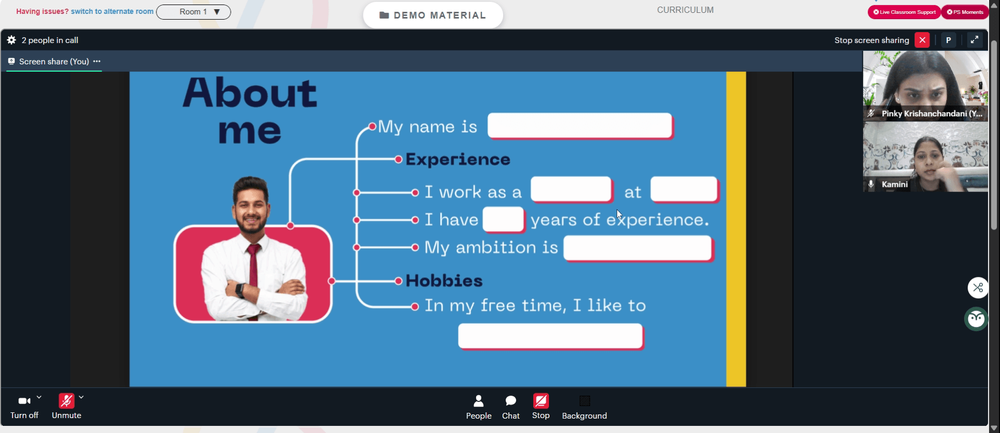Click the P button in call header
Image resolution: width=1000 pixels, height=433 pixels.
coord(948,40)
